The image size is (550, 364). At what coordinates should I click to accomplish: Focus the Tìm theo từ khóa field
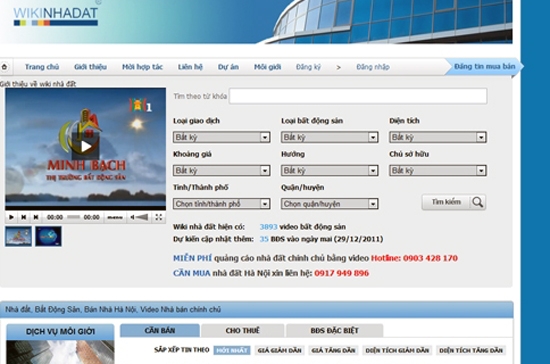tap(358, 96)
